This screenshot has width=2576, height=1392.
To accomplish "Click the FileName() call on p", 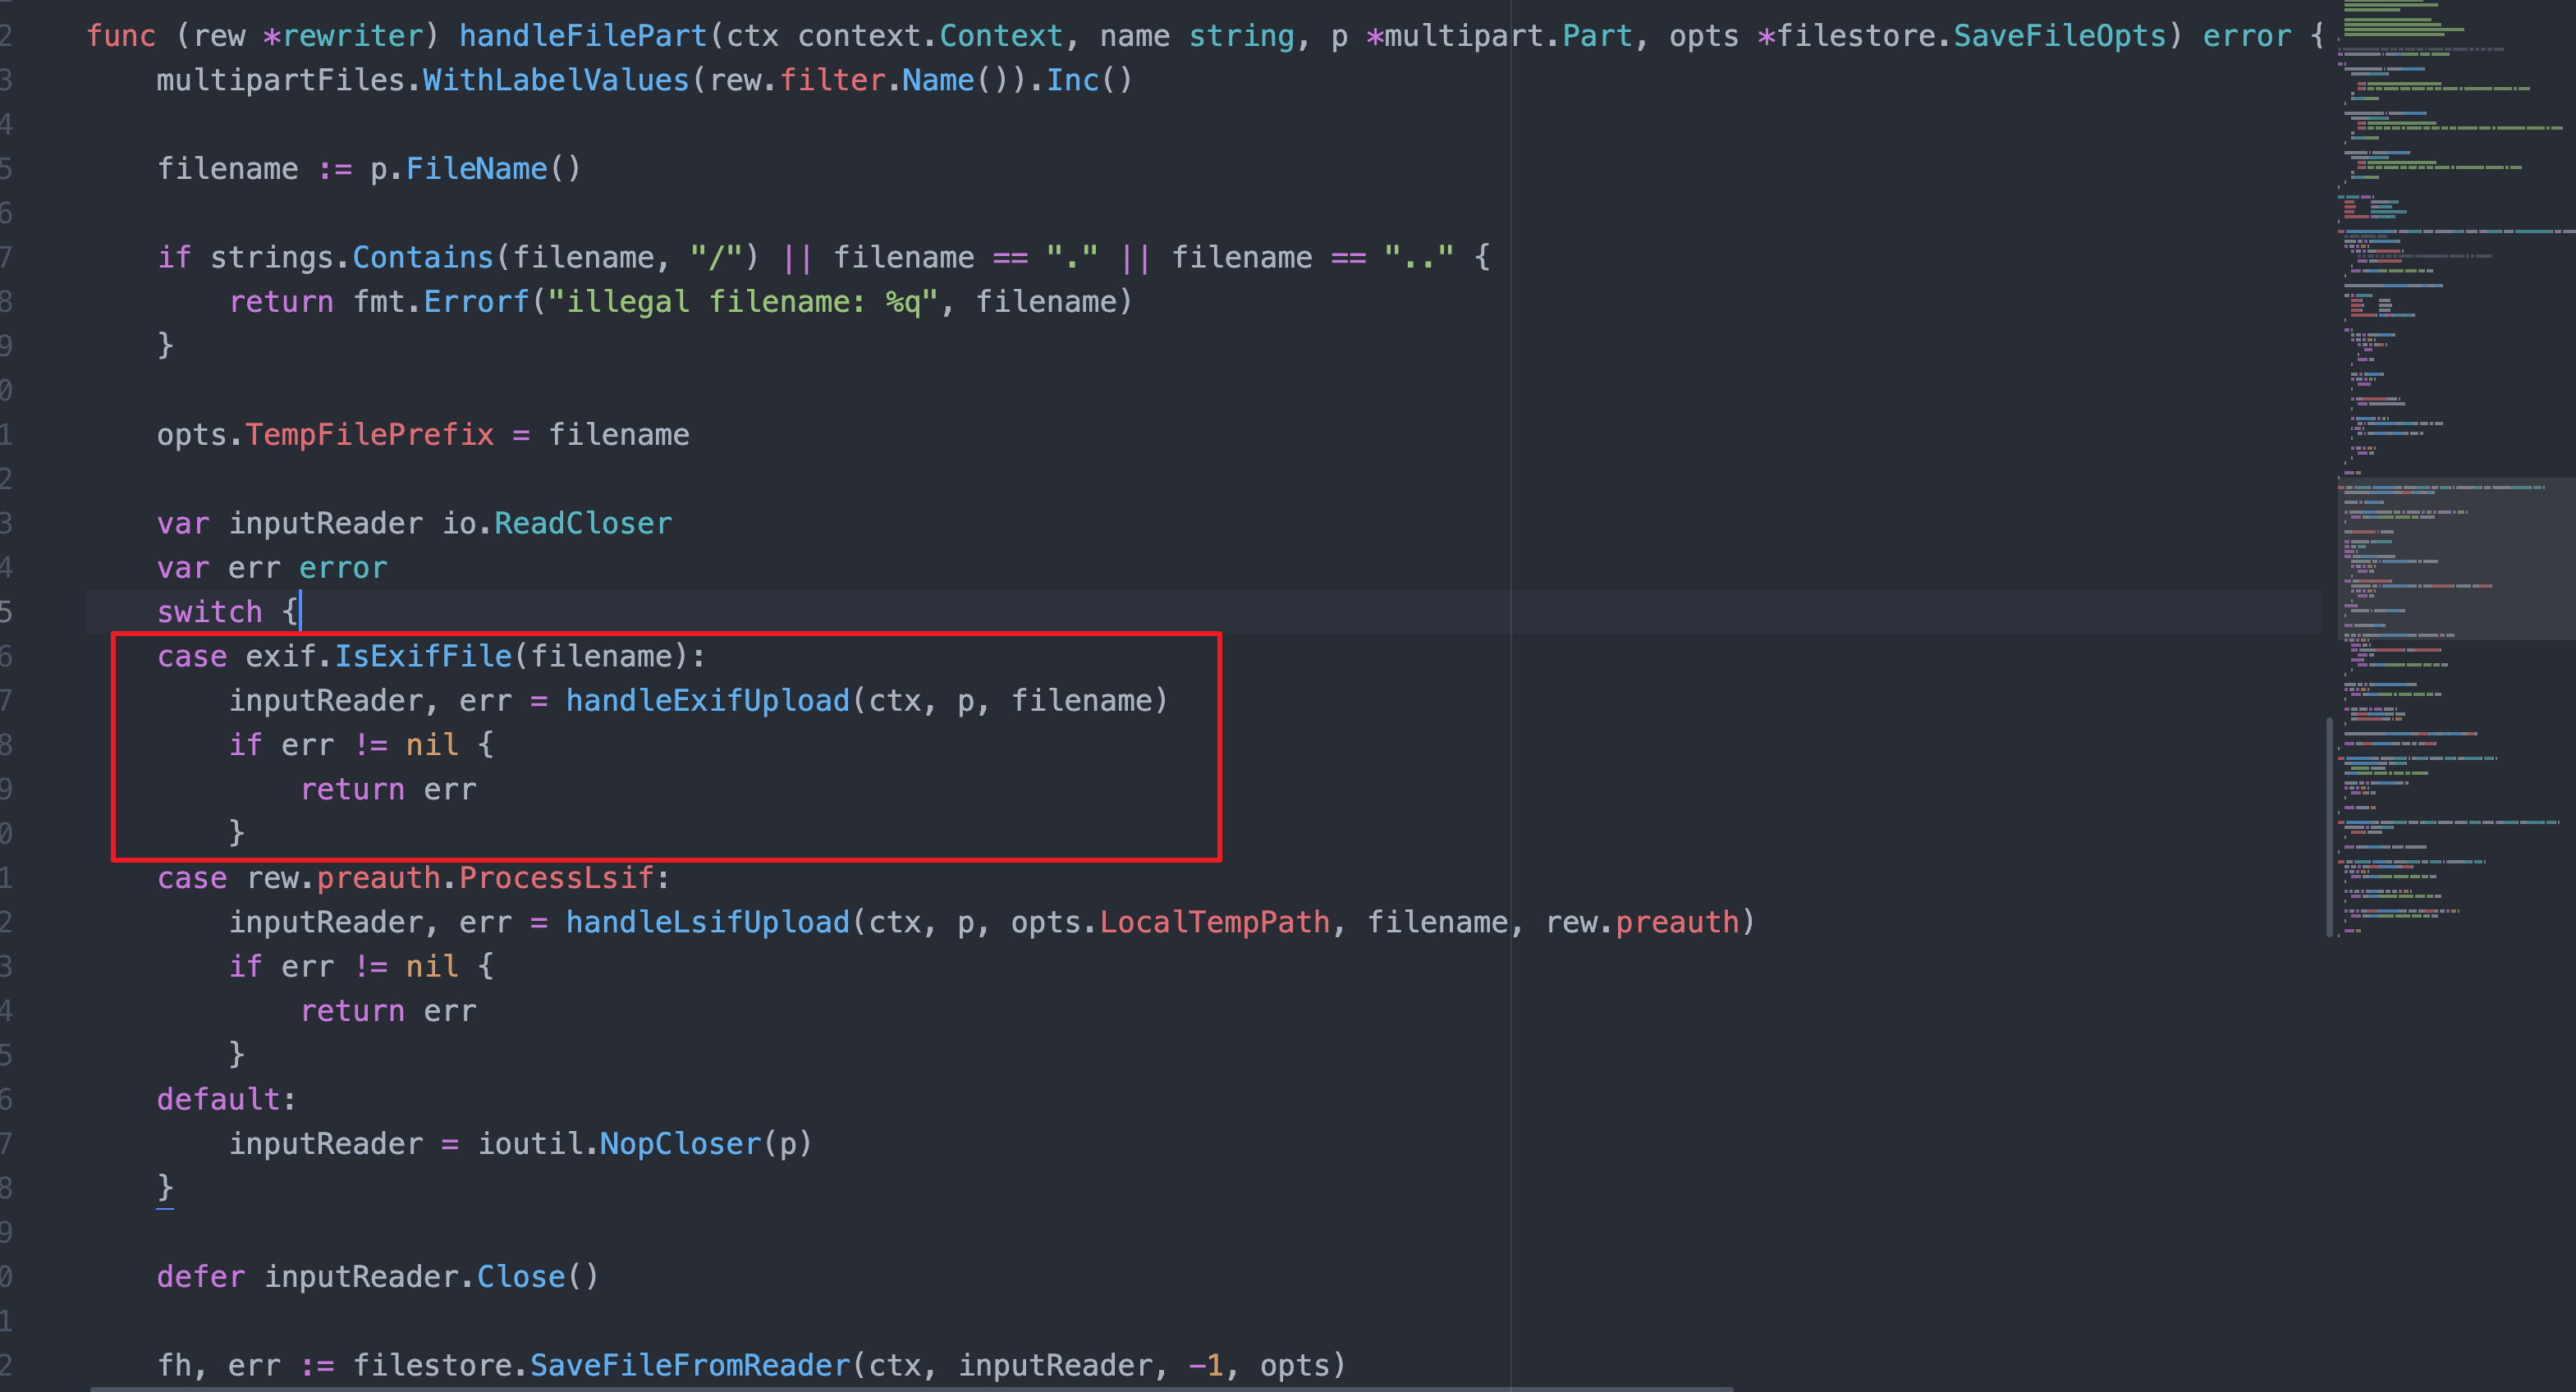I will (493, 169).
